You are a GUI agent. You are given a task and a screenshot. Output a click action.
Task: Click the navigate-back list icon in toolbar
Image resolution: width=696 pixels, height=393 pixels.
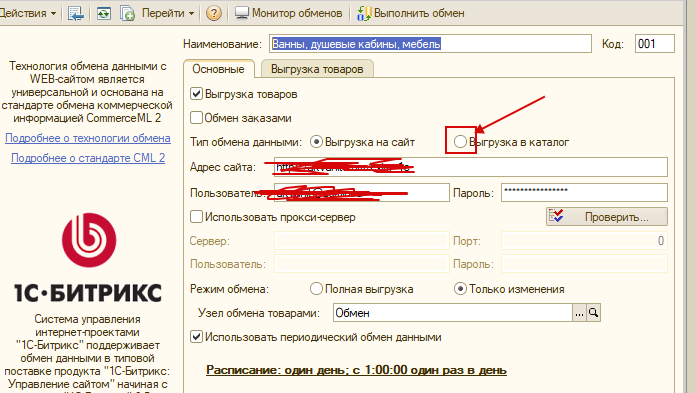click(x=75, y=13)
